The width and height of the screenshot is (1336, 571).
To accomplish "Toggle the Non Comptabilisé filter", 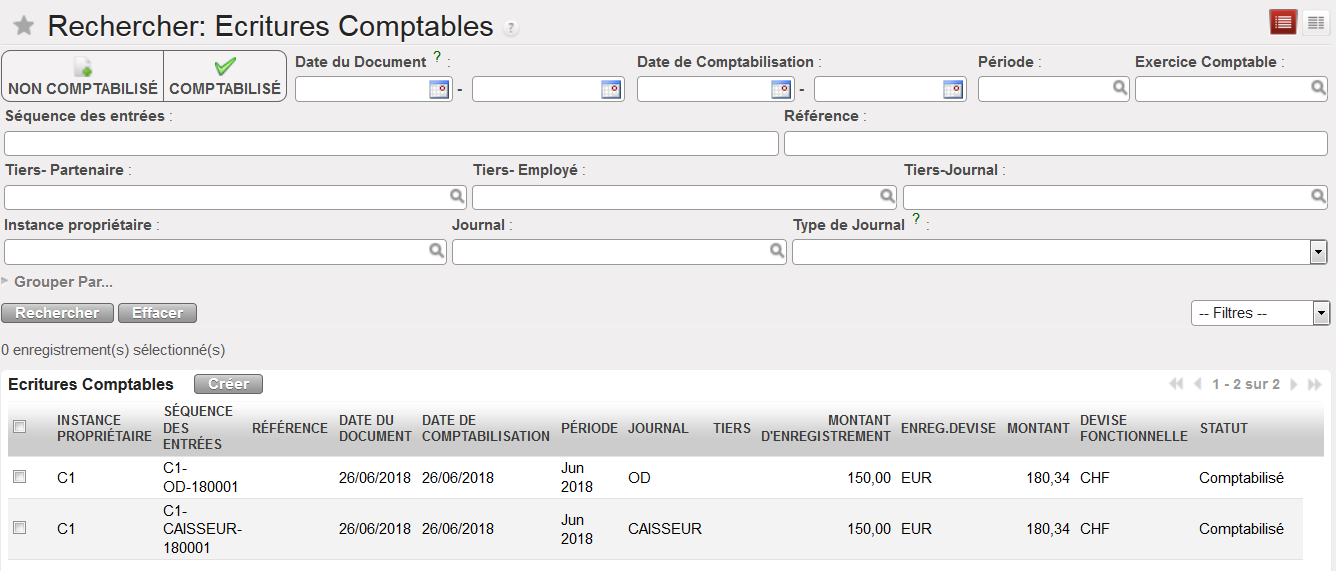I will (83, 77).
